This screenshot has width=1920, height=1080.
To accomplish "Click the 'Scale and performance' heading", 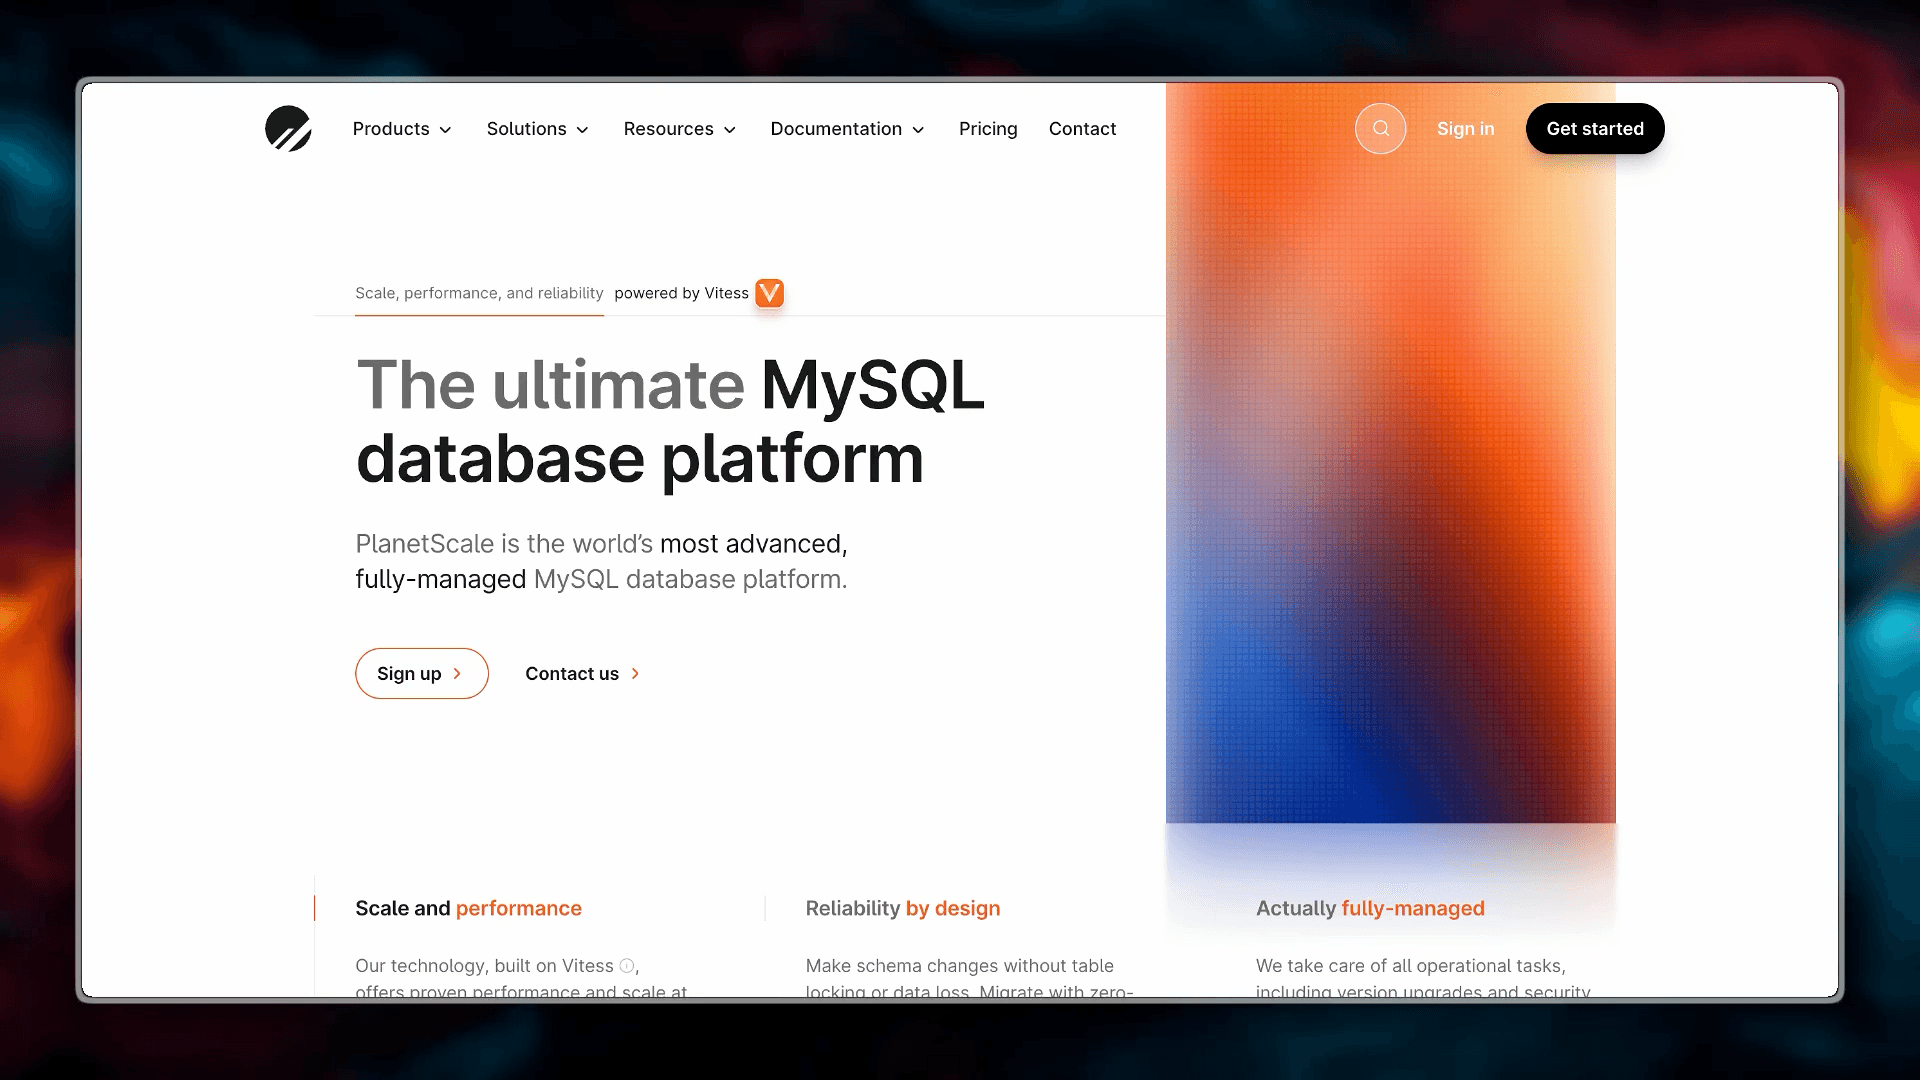I will (468, 908).
